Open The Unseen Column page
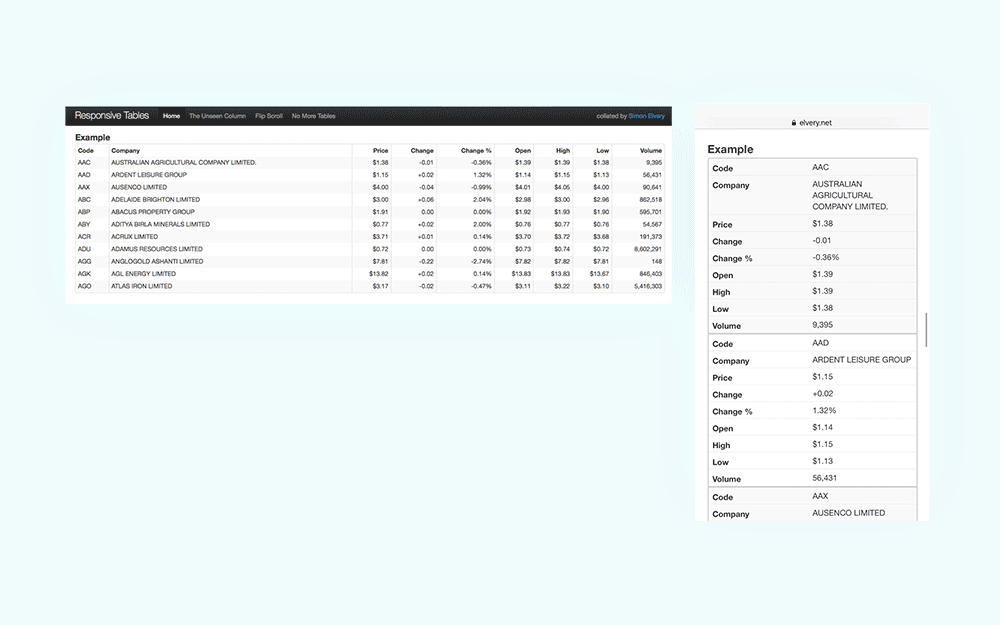 pos(217,115)
